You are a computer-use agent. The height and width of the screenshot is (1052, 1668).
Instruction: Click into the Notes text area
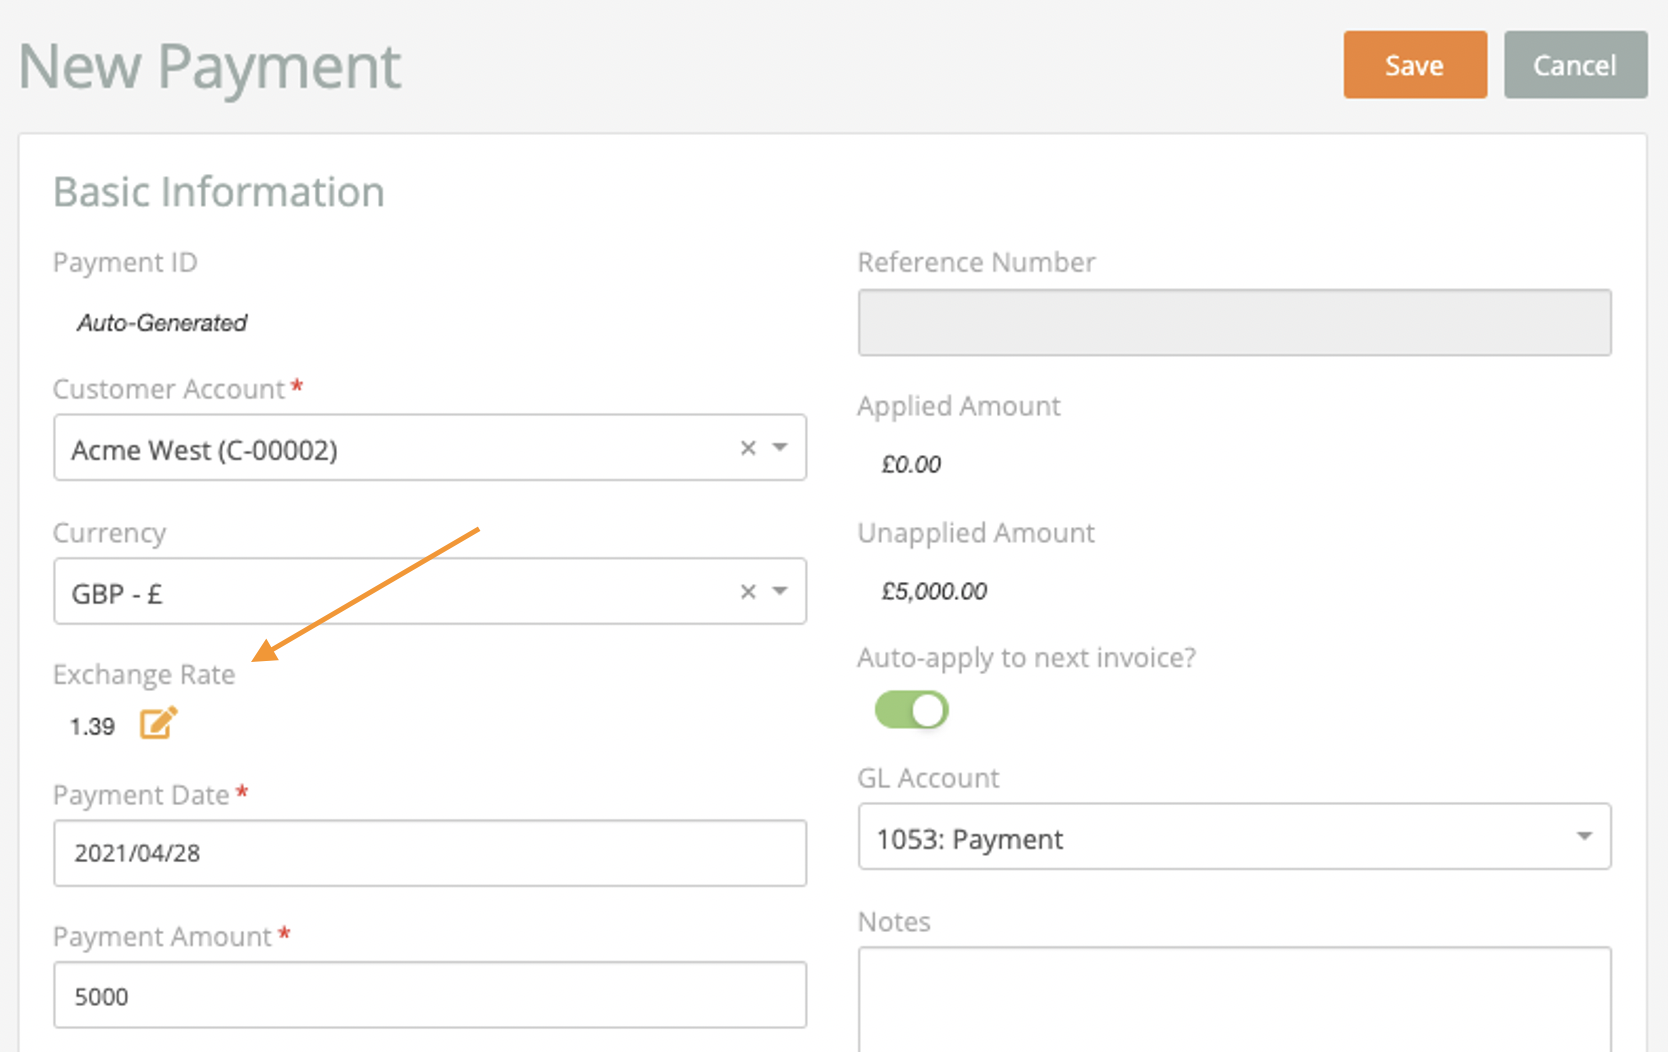pyautogui.click(x=1234, y=999)
